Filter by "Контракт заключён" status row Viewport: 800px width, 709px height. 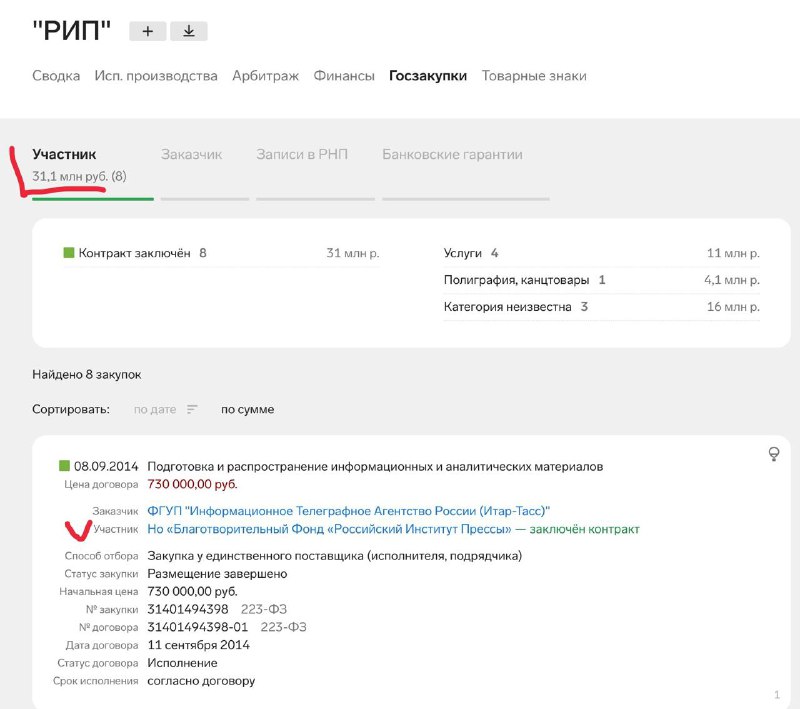221,253
